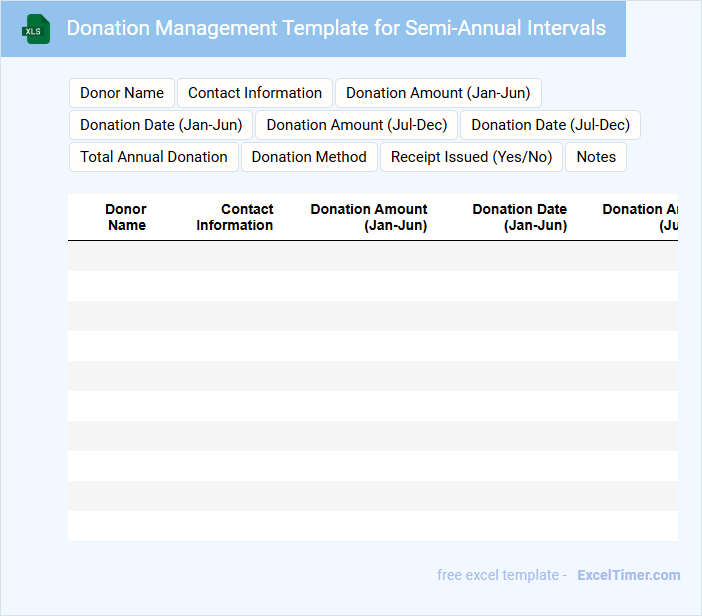Select the Notes tag
The image size is (702, 616).
coord(596,157)
